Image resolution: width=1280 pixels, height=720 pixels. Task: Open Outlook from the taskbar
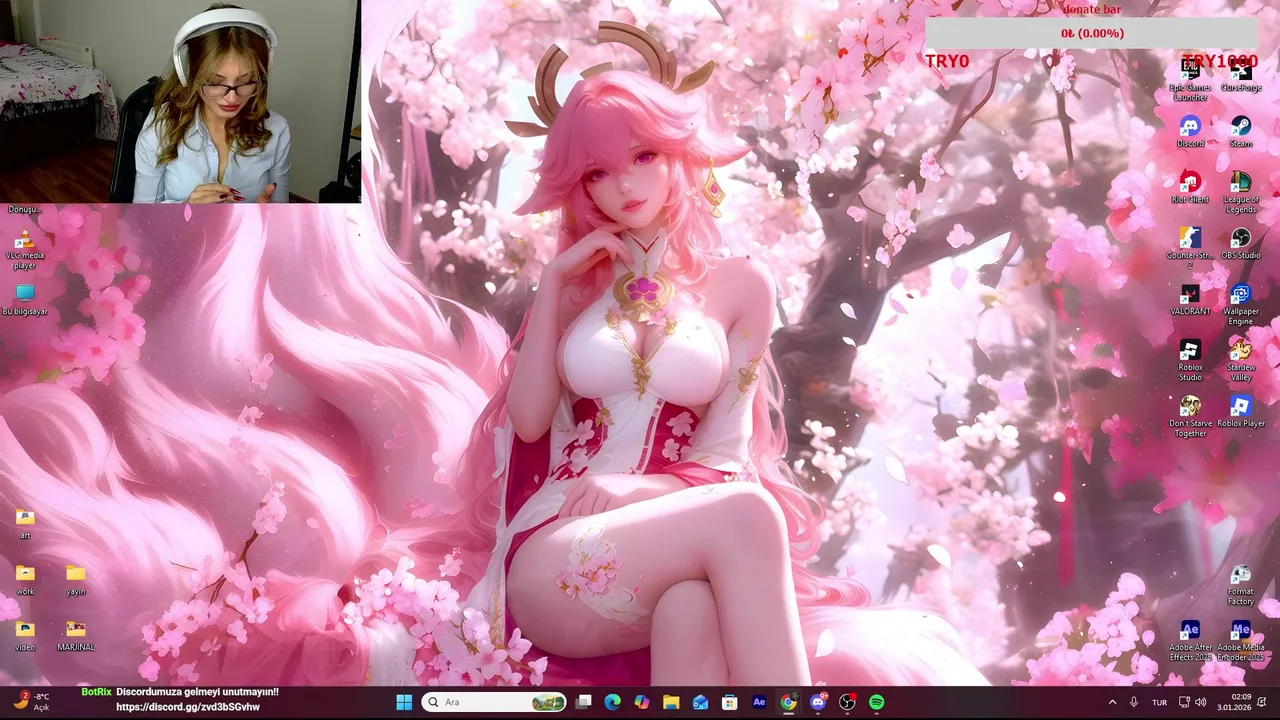[x=700, y=702]
